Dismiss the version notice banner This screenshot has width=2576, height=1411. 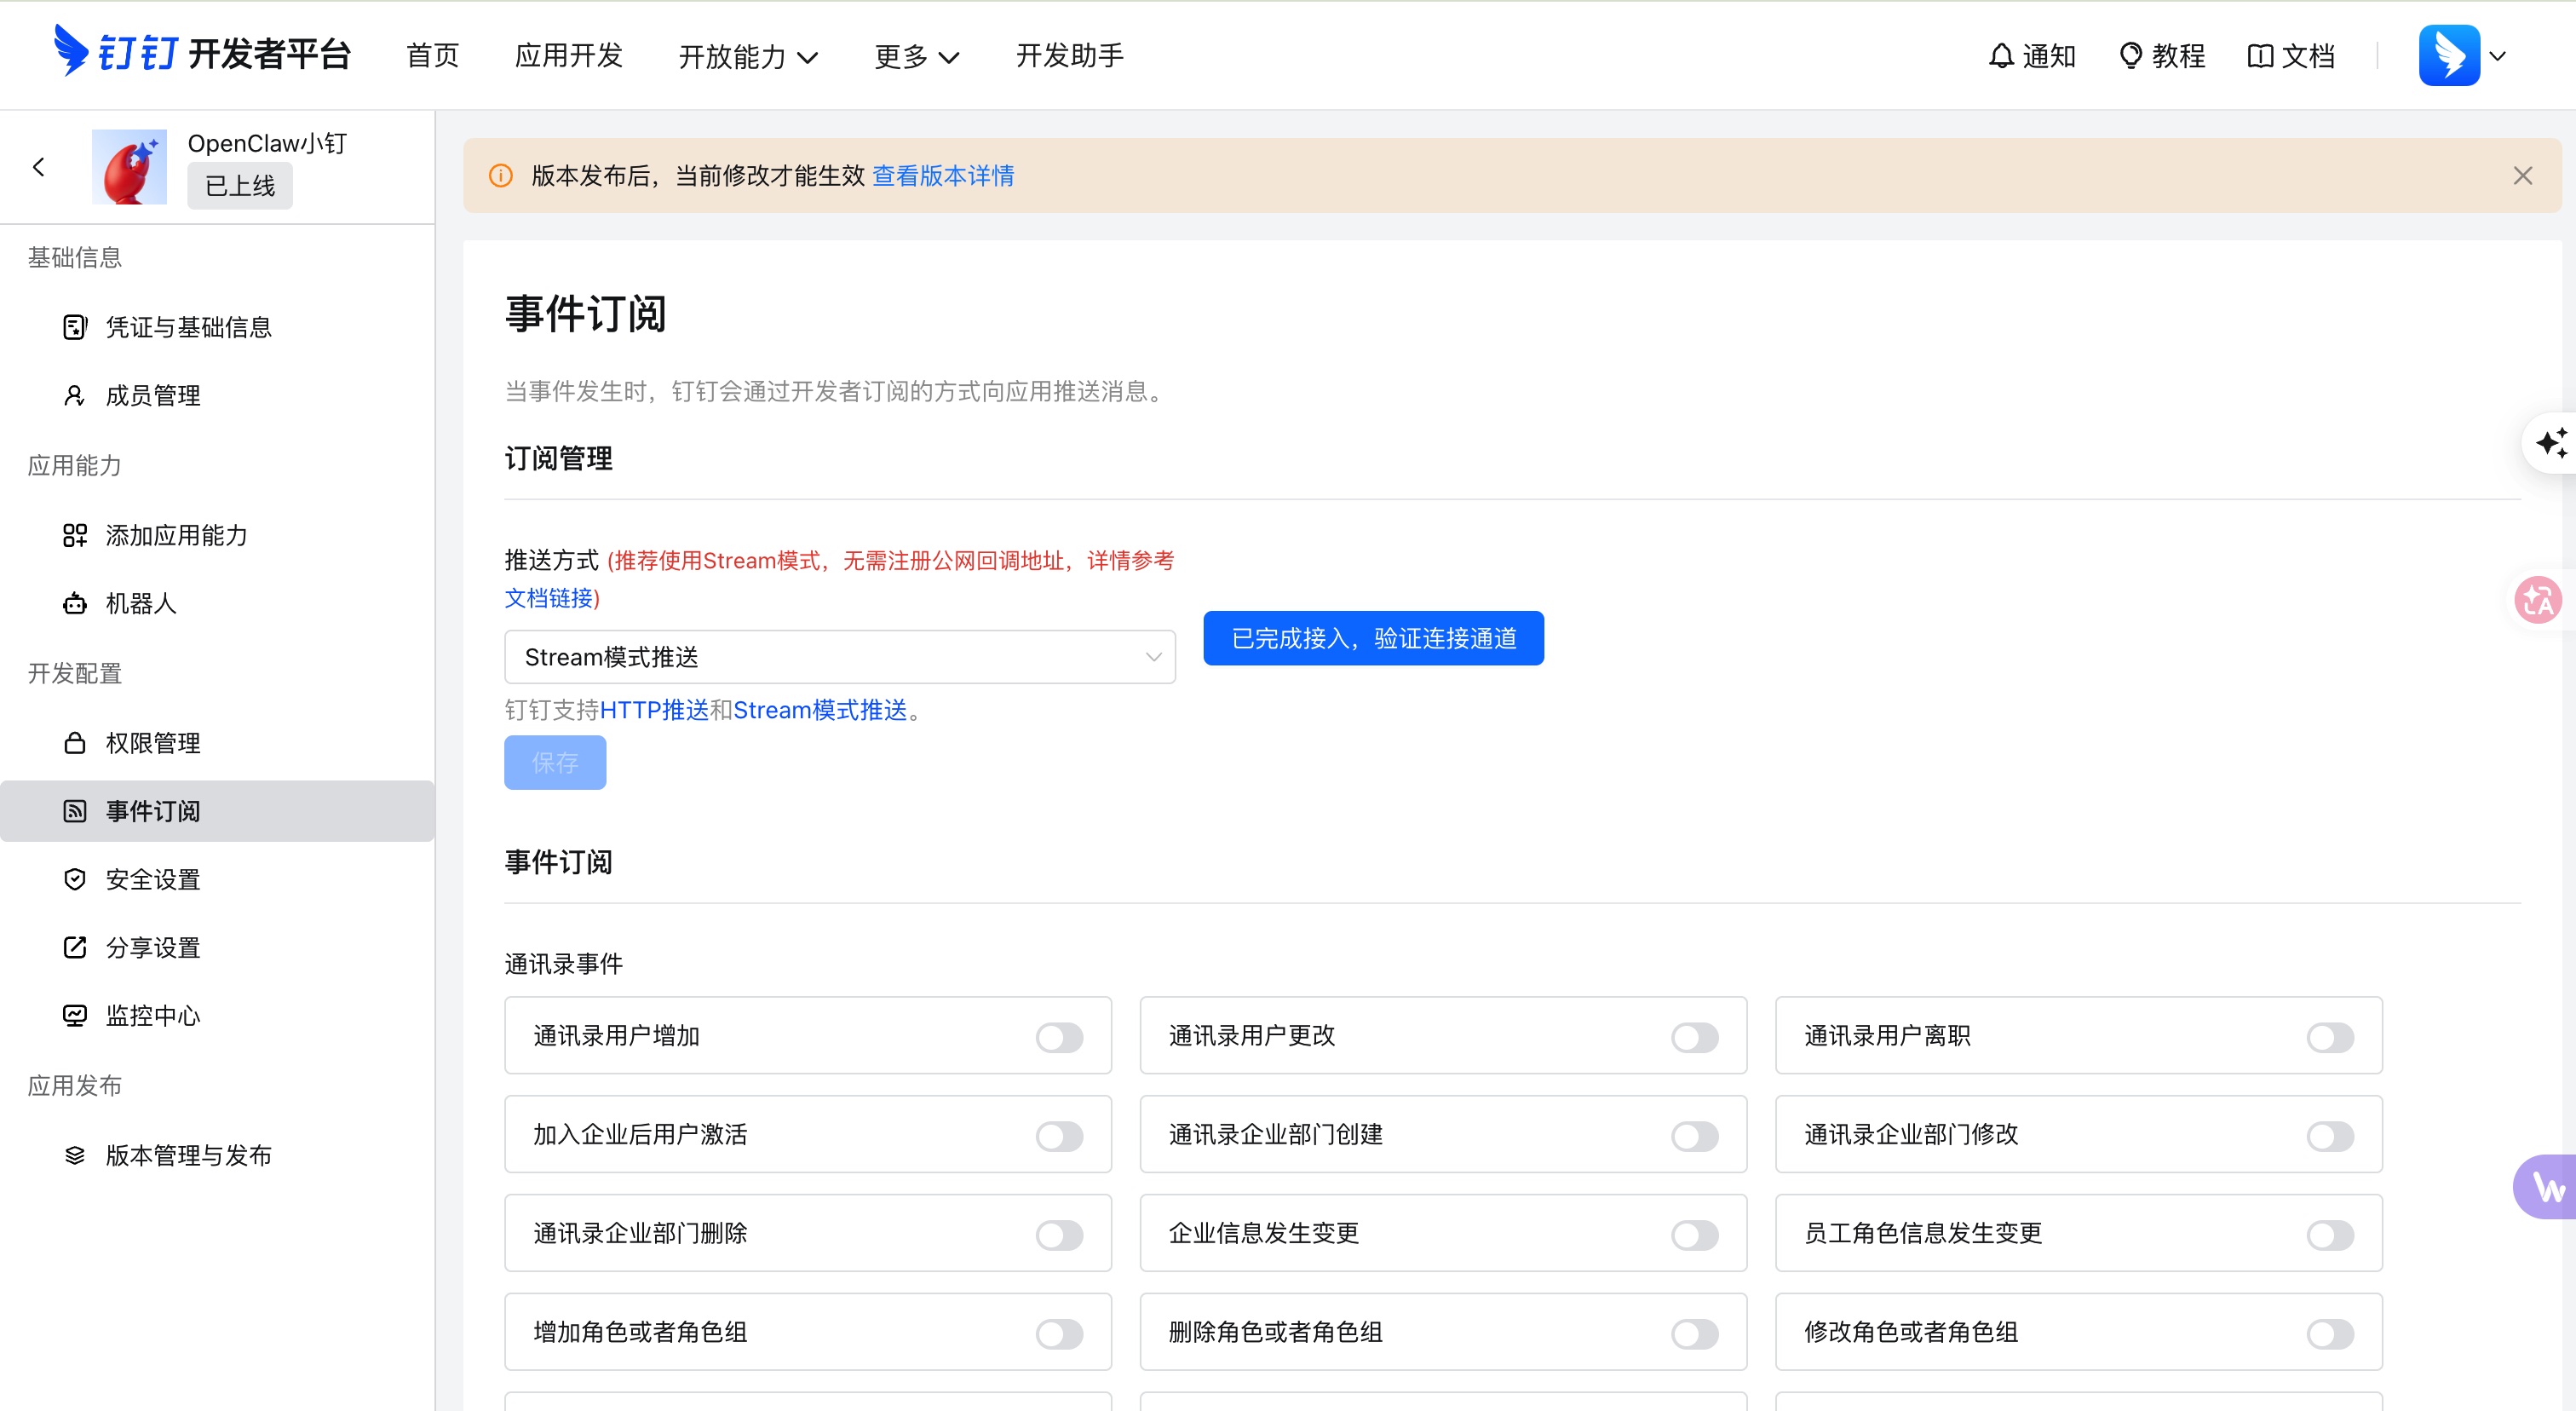pyautogui.click(x=2522, y=175)
